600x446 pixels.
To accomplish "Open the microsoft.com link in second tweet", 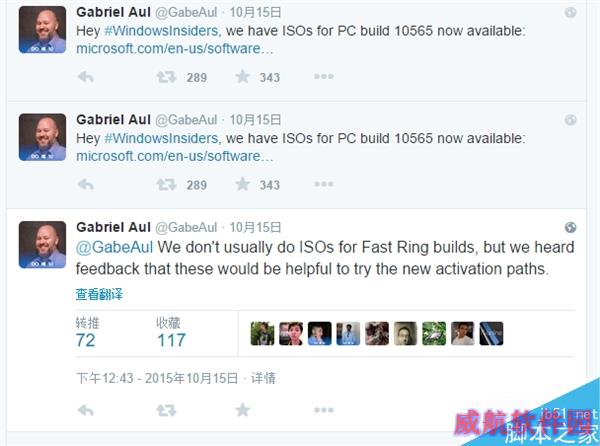I will [x=174, y=156].
